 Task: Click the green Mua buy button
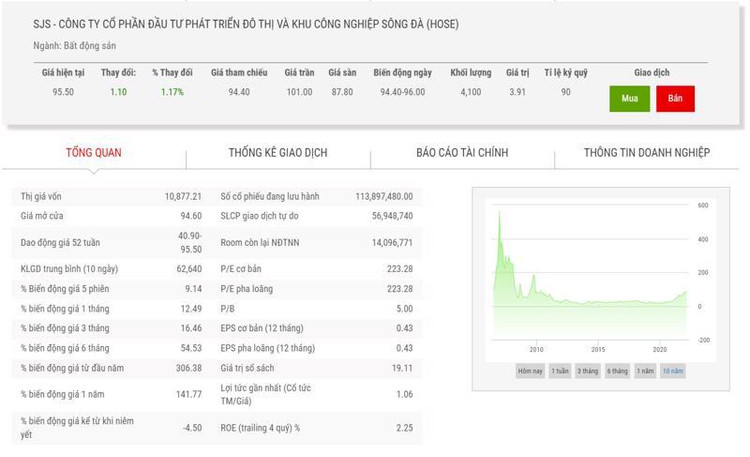pos(629,99)
